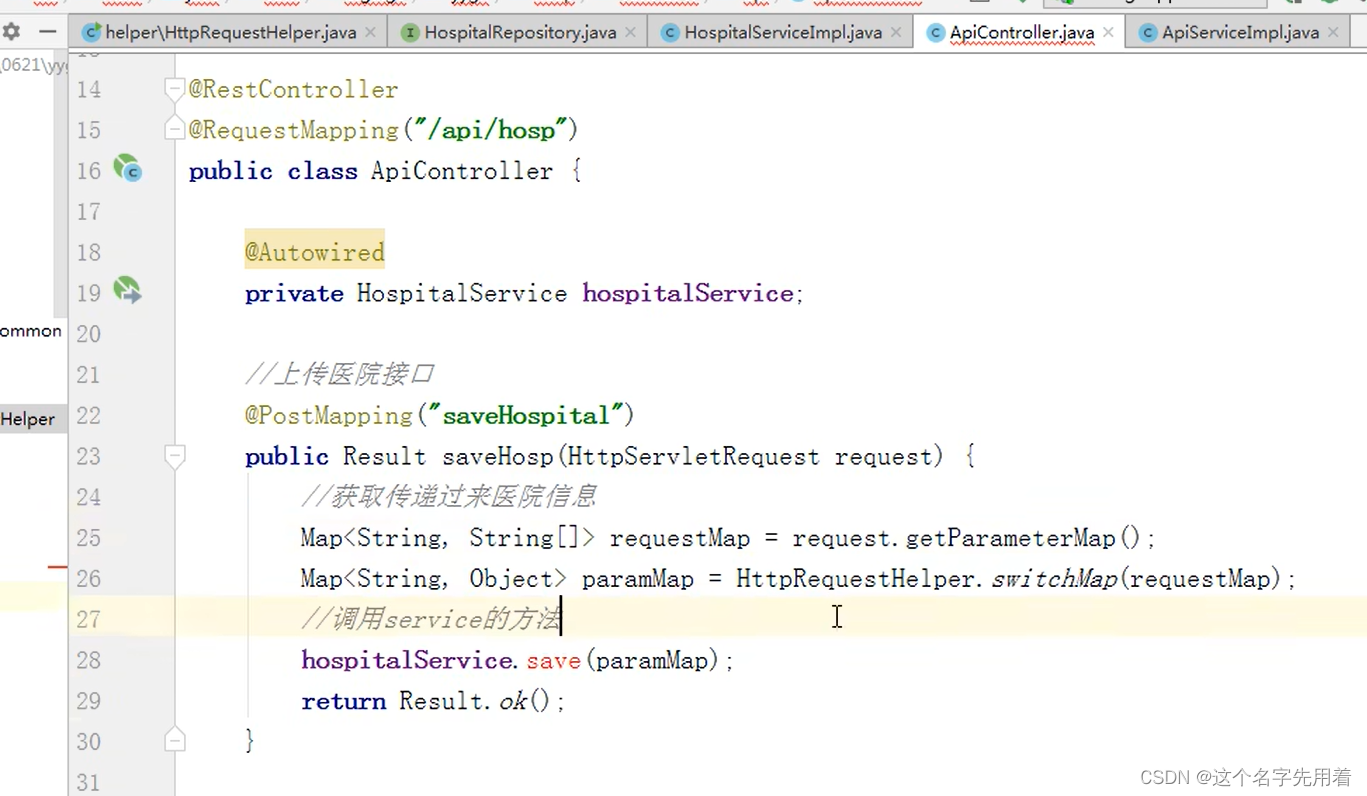Close the HospitalServiceImpl.java tab

897,33
